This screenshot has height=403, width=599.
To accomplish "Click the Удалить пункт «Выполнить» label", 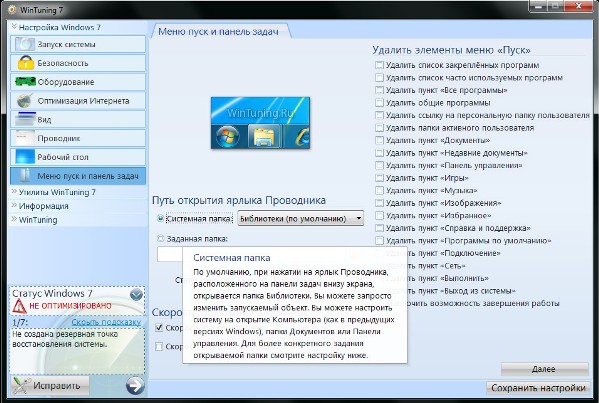I will (448, 278).
